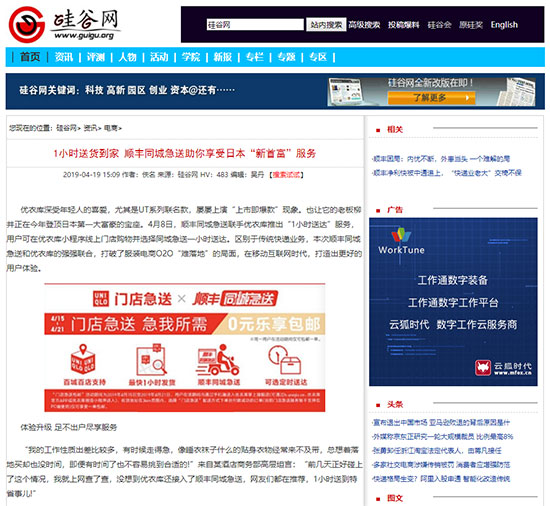Click the 站内搜索 search button

[x=326, y=25]
